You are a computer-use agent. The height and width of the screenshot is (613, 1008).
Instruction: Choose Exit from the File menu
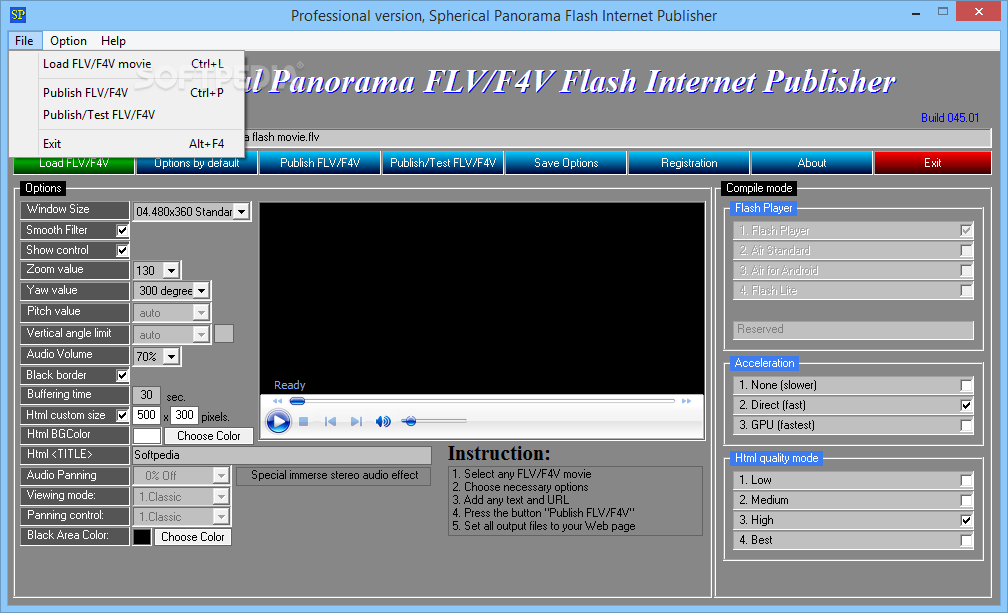127,143
